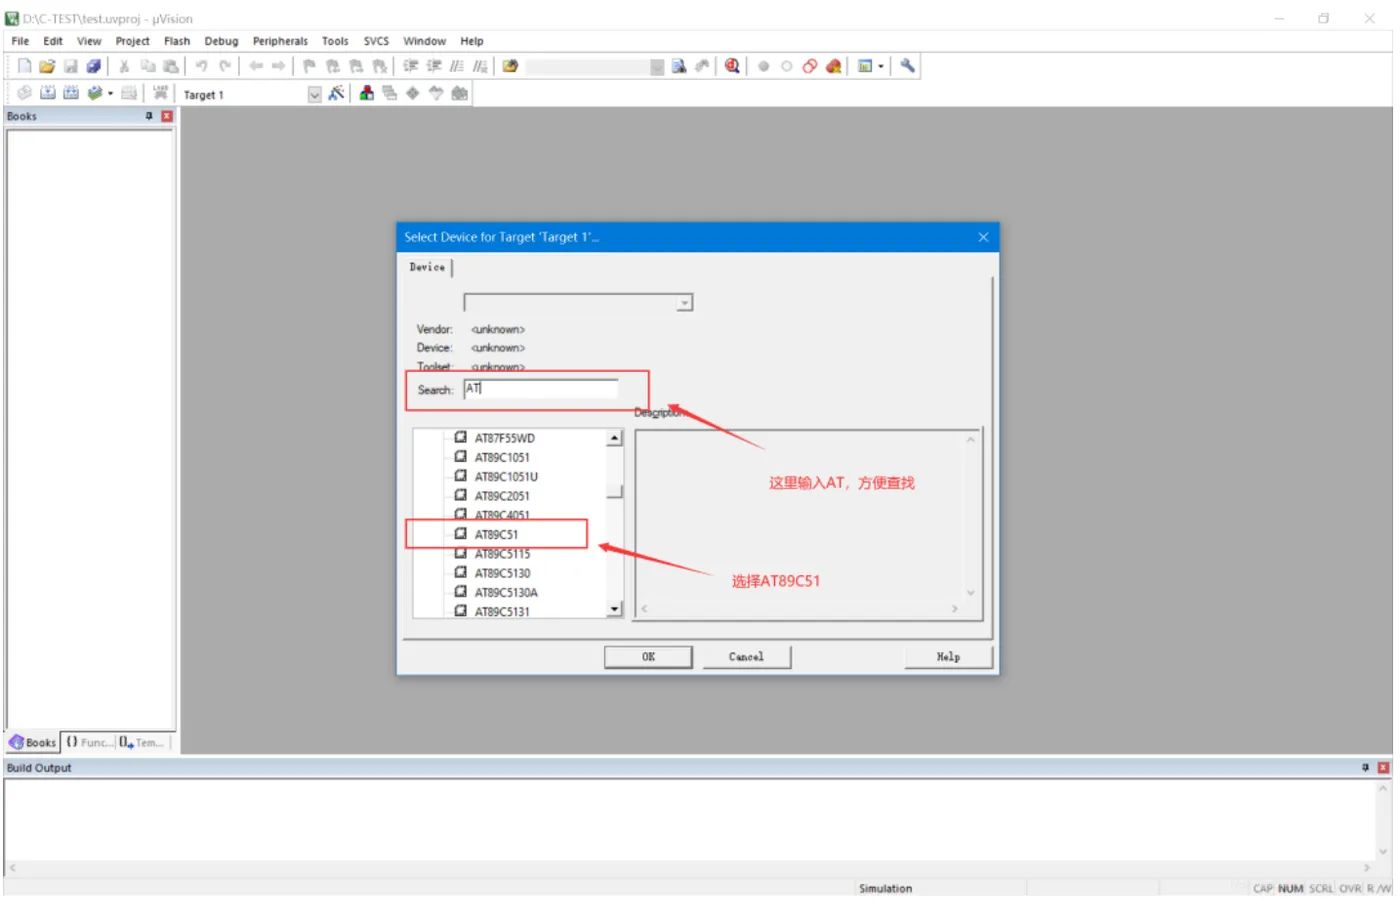Click the Save icon
Viewport: 1400px width, 919px height.
[70, 66]
